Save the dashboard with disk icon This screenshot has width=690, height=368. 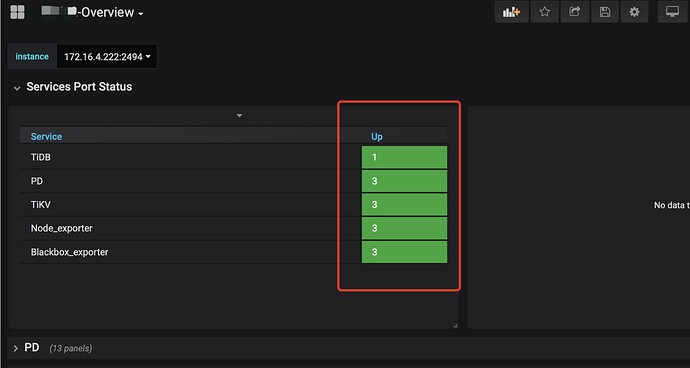pos(605,12)
